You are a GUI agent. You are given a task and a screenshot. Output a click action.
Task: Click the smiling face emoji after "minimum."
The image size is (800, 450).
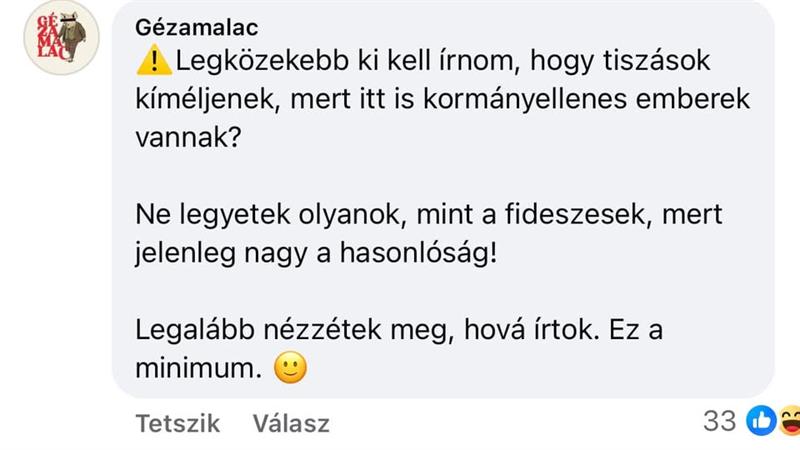point(290,369)
